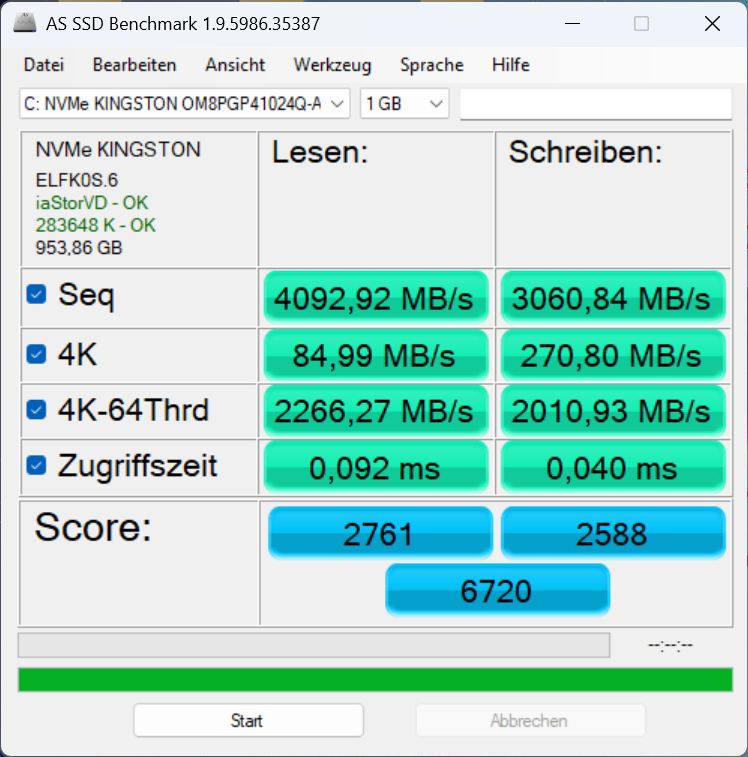This screenshot has width=748, height=757.
Task: Disable the 4K-64Thrd test checkbox
Action: (x=36, y=410)
